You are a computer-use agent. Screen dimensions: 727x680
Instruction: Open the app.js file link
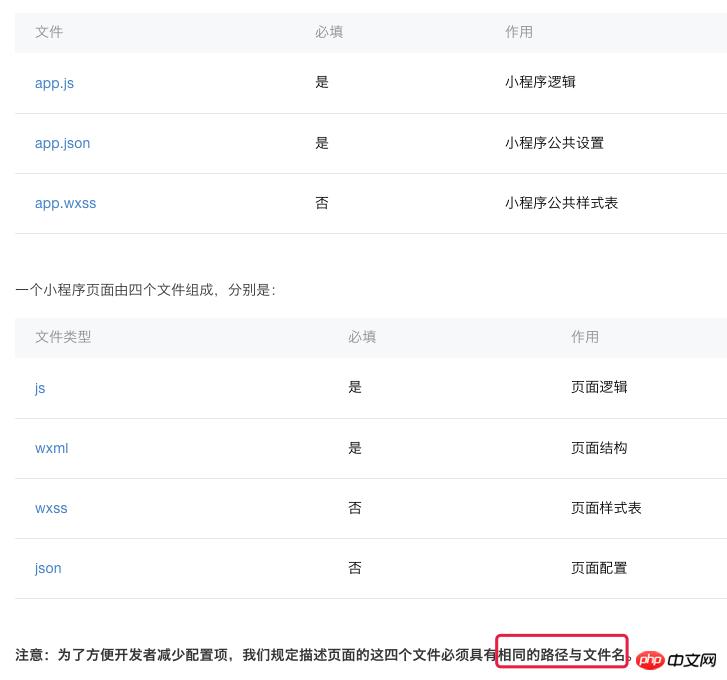pyautogui.click(x=54, y=83)
